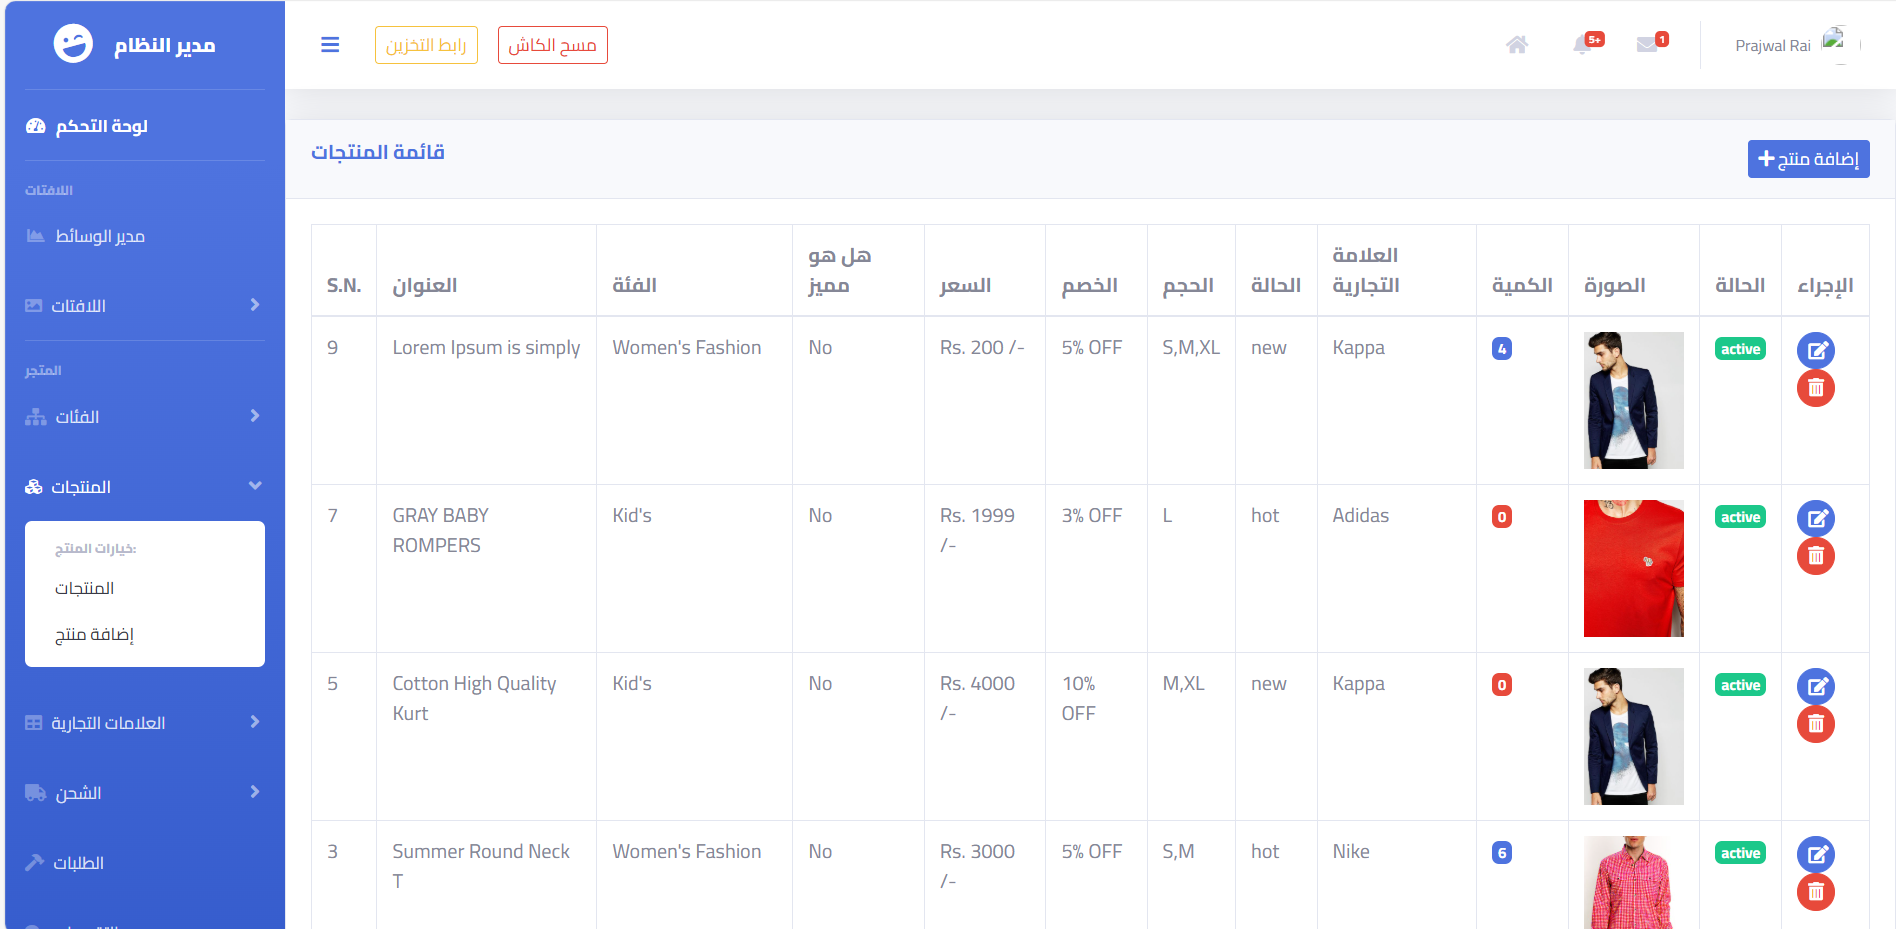Open الطلبات in the sidebar
1896x929 pixels.
(78, 863)
